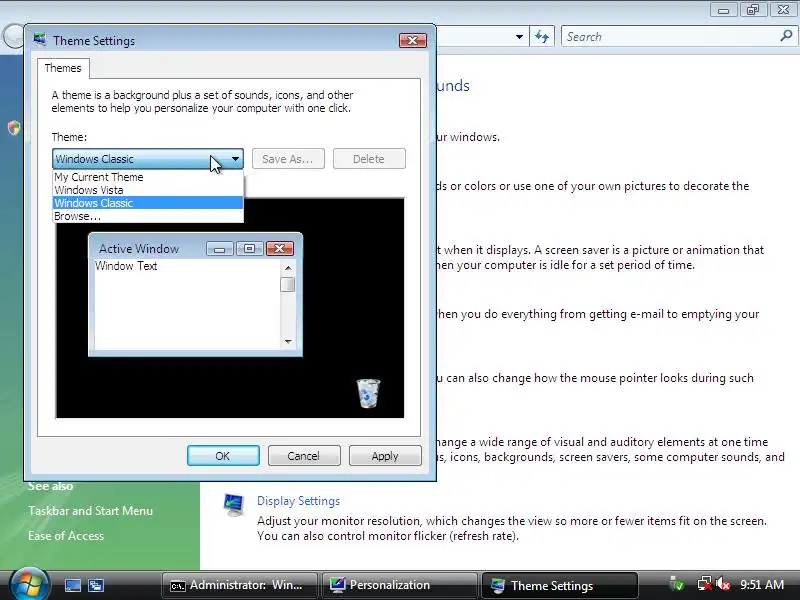
Task: Cancel the Theme Settings dialog
Action: point(304,456)
